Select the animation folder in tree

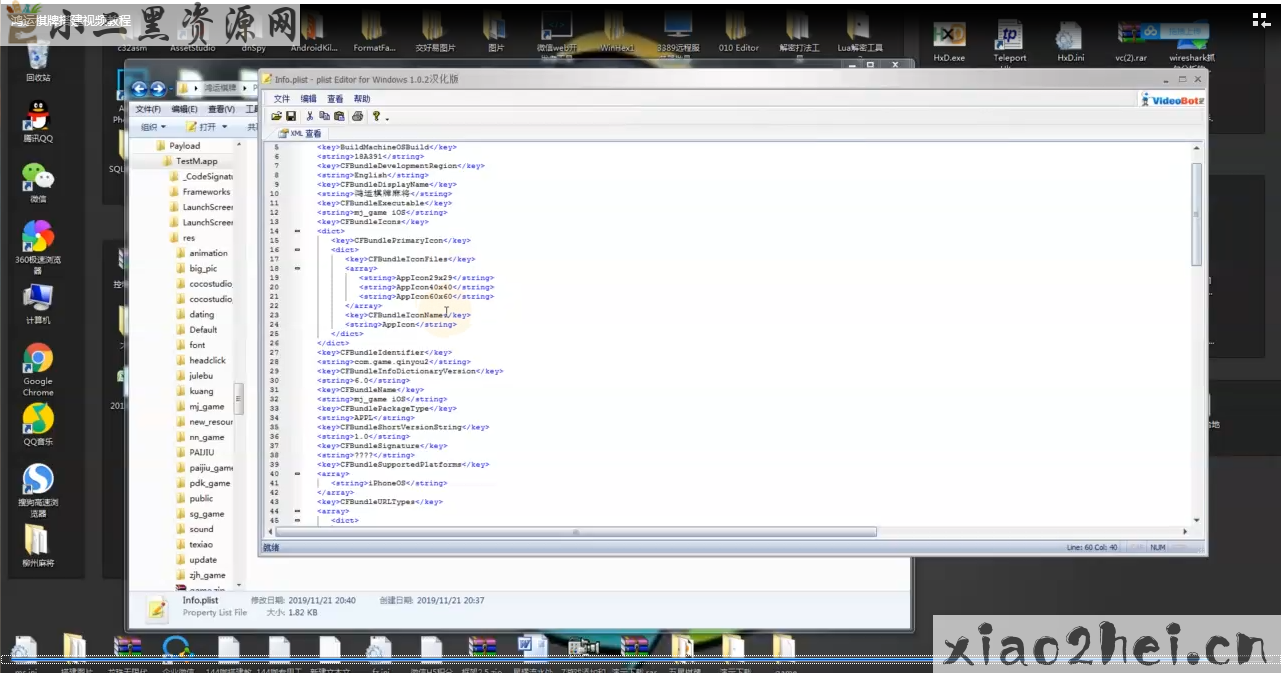201,253
